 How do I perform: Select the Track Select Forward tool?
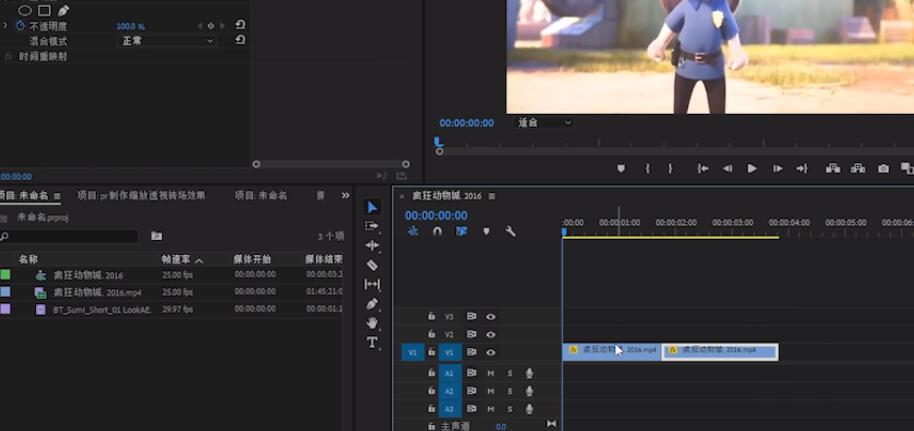(x=372, y=226)
